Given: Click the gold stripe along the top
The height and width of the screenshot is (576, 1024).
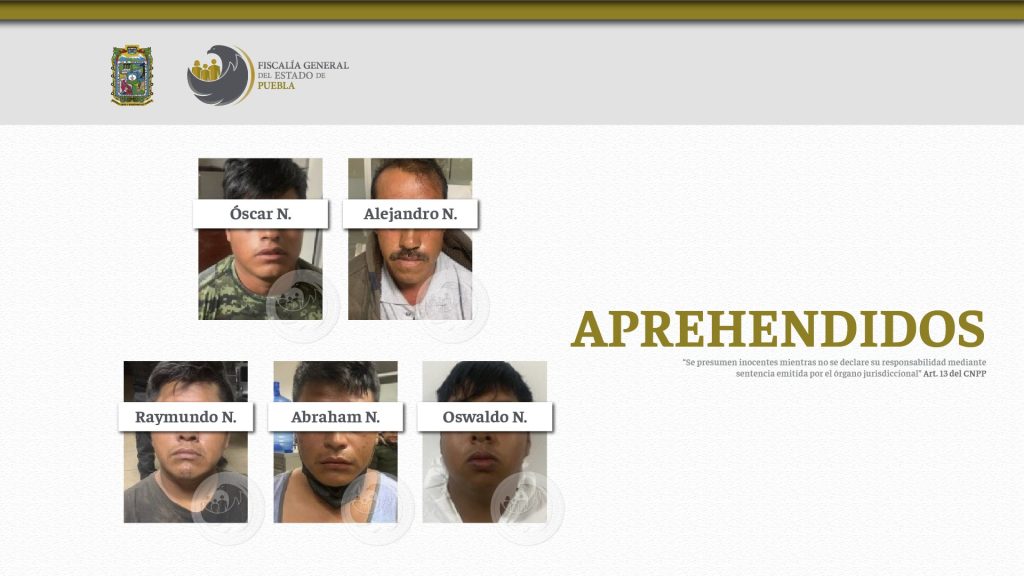Looking at the screenshot, I should pos(512,10).
